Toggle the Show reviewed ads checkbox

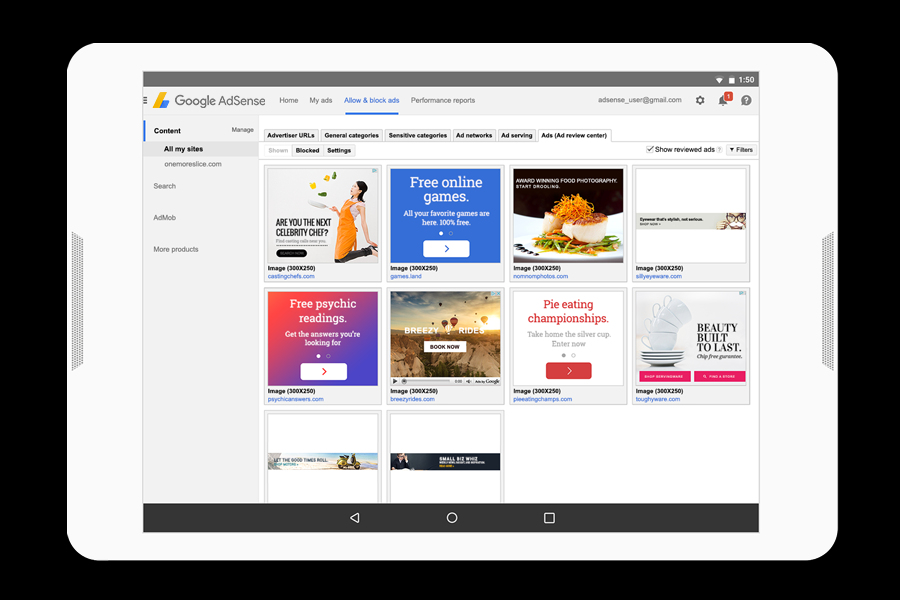tap(650, 149)
